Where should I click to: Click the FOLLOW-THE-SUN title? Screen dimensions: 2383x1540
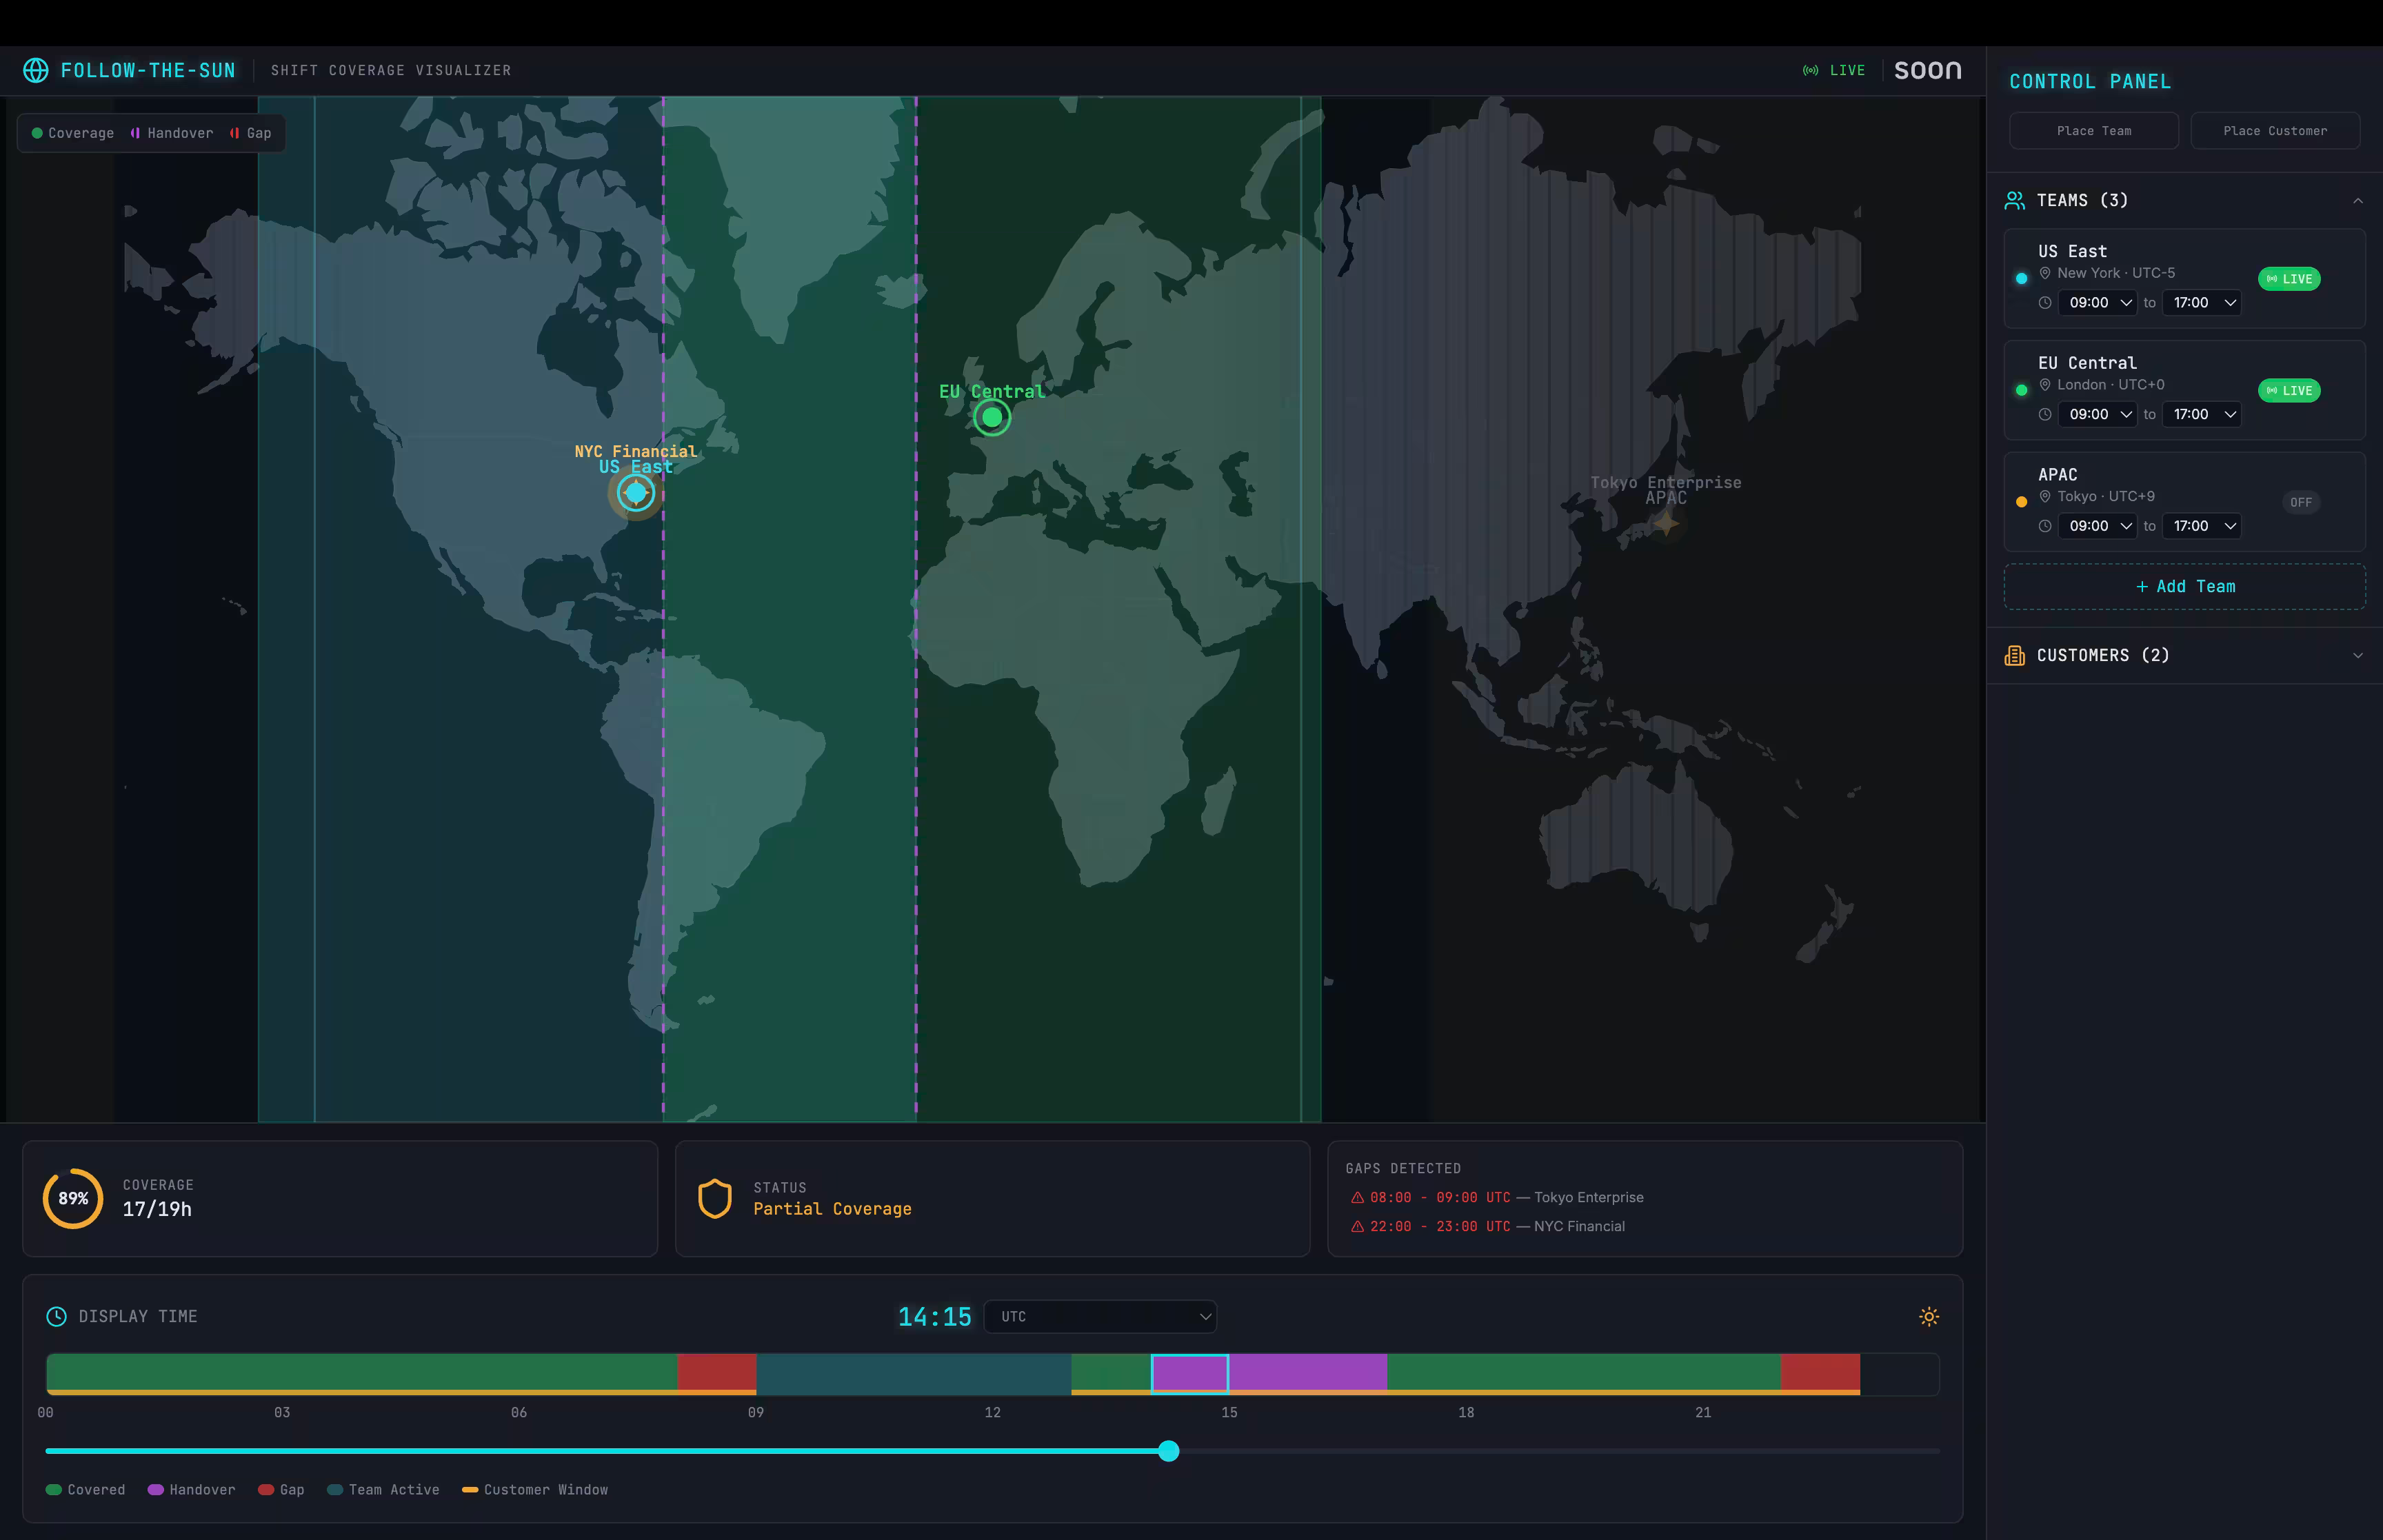click(148, 70)
